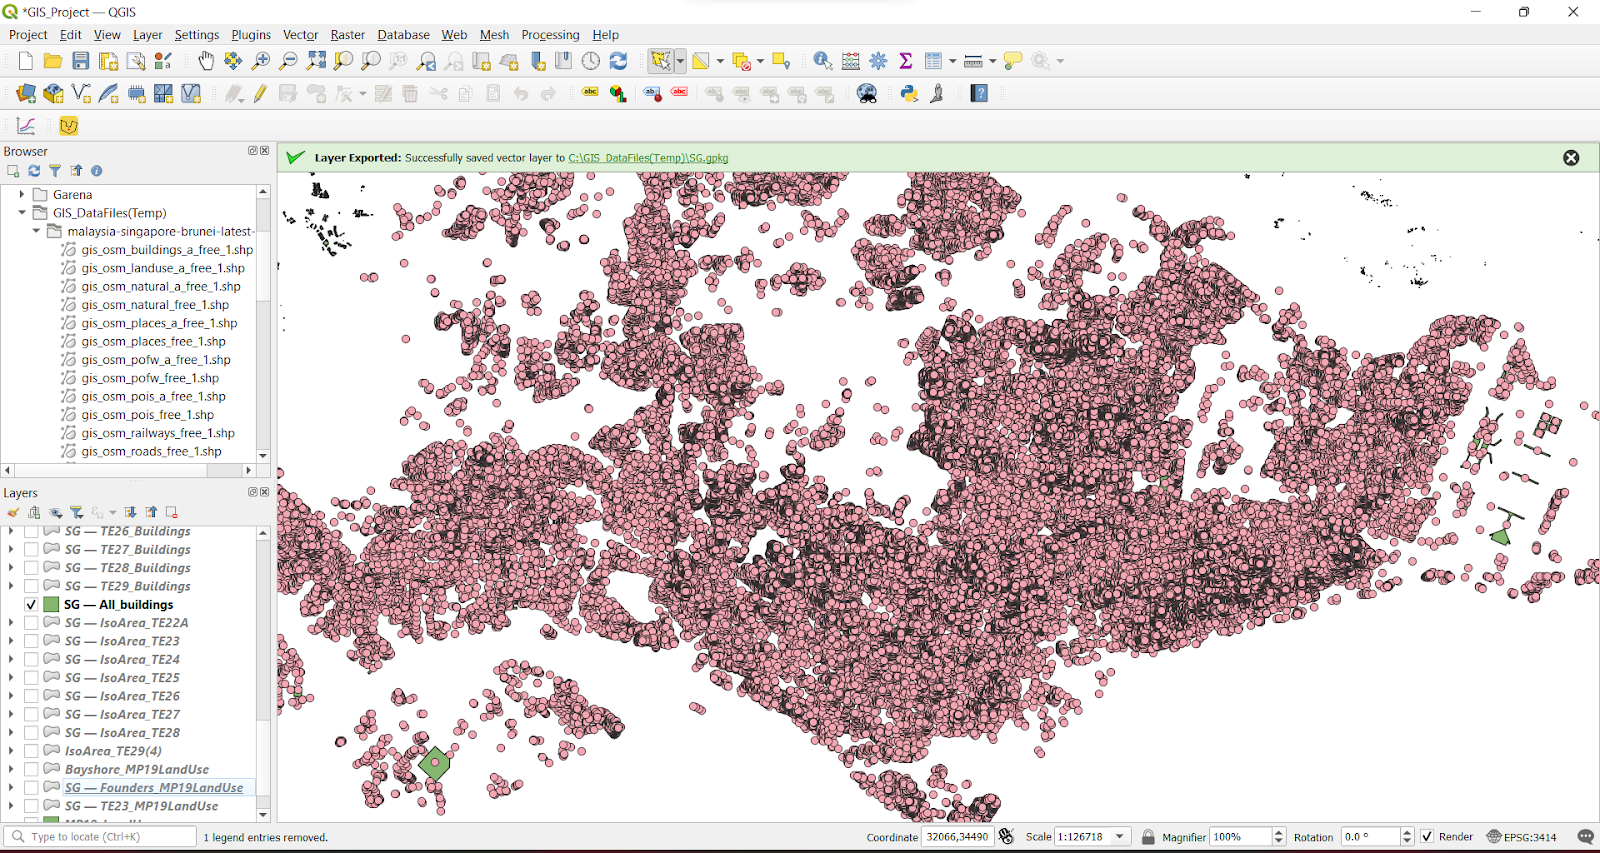Click the Zoom Full extent icon
This screenshot has width=1600, height=853.
pos(316,61)
